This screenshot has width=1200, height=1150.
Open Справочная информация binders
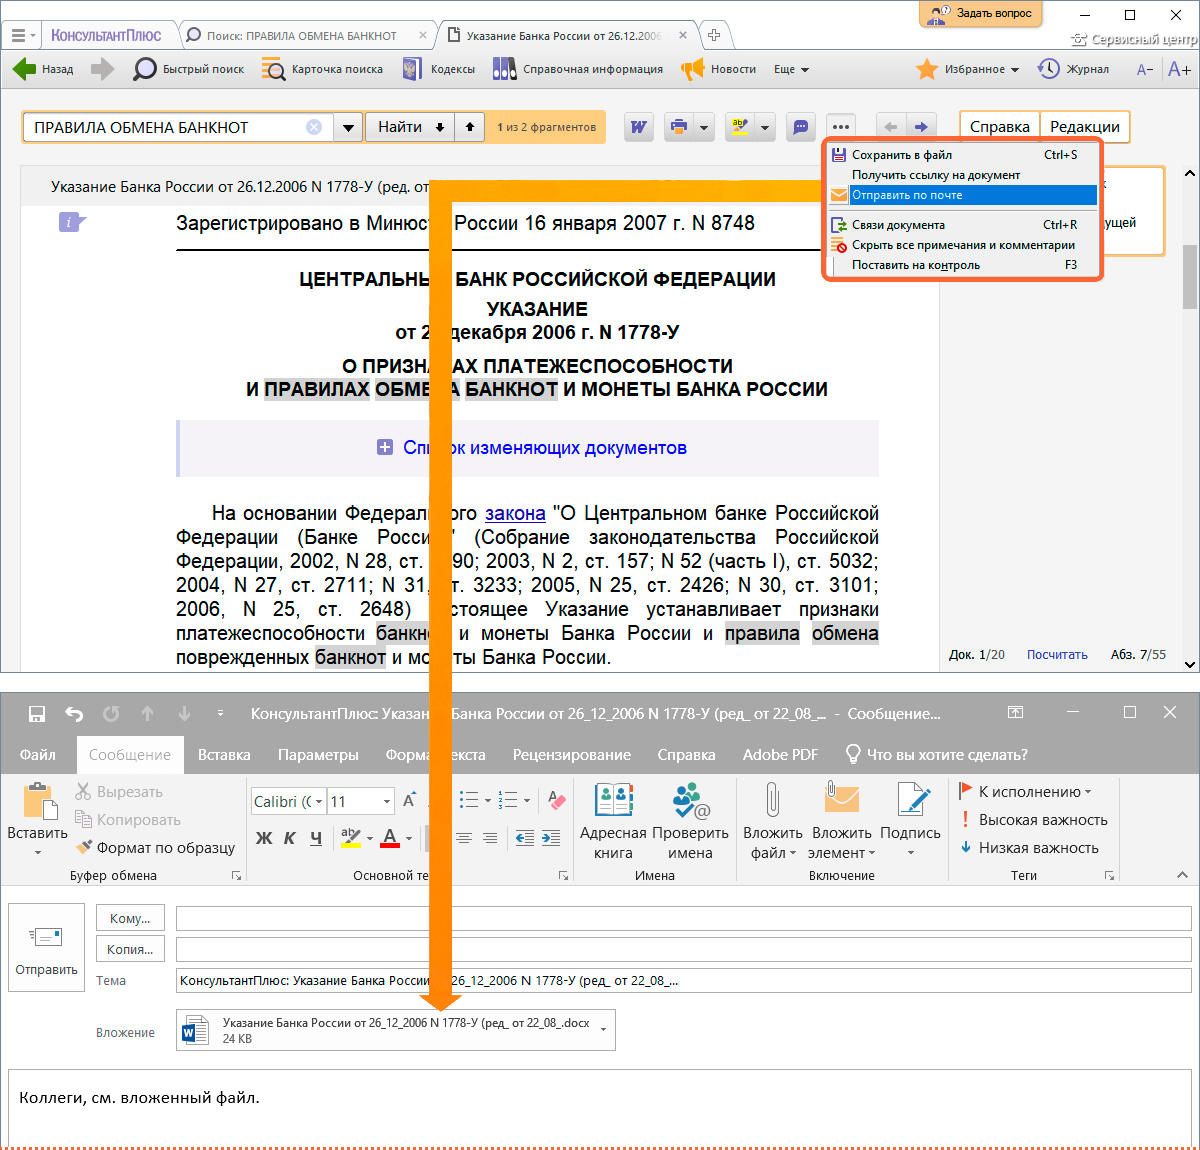pos(577,69)
